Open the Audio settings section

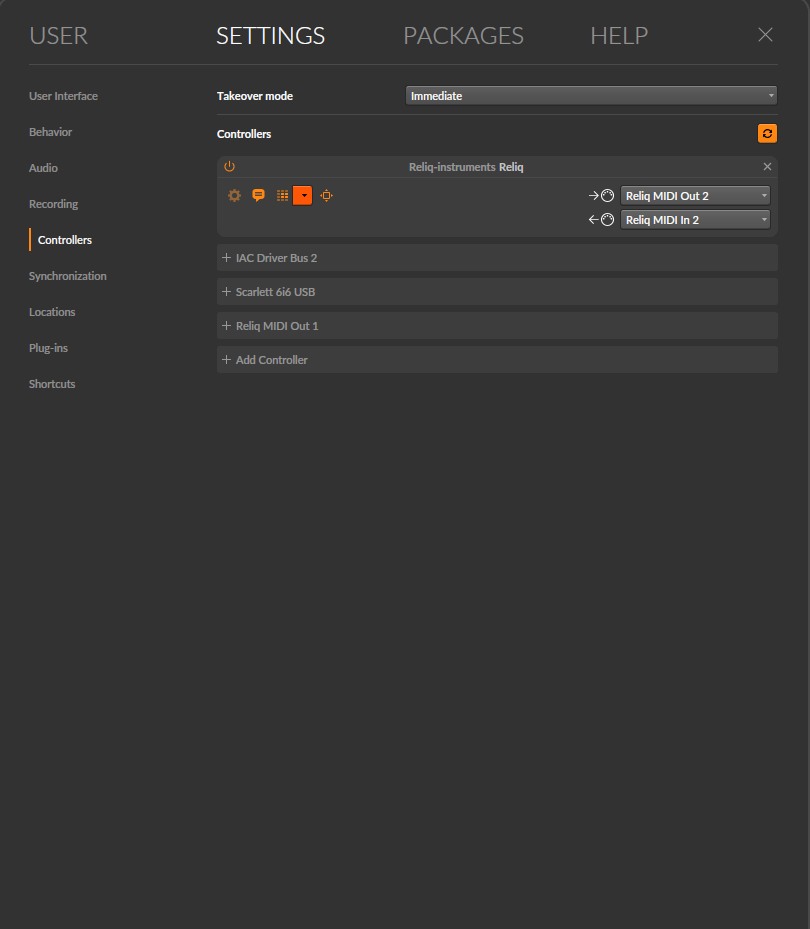43,167
